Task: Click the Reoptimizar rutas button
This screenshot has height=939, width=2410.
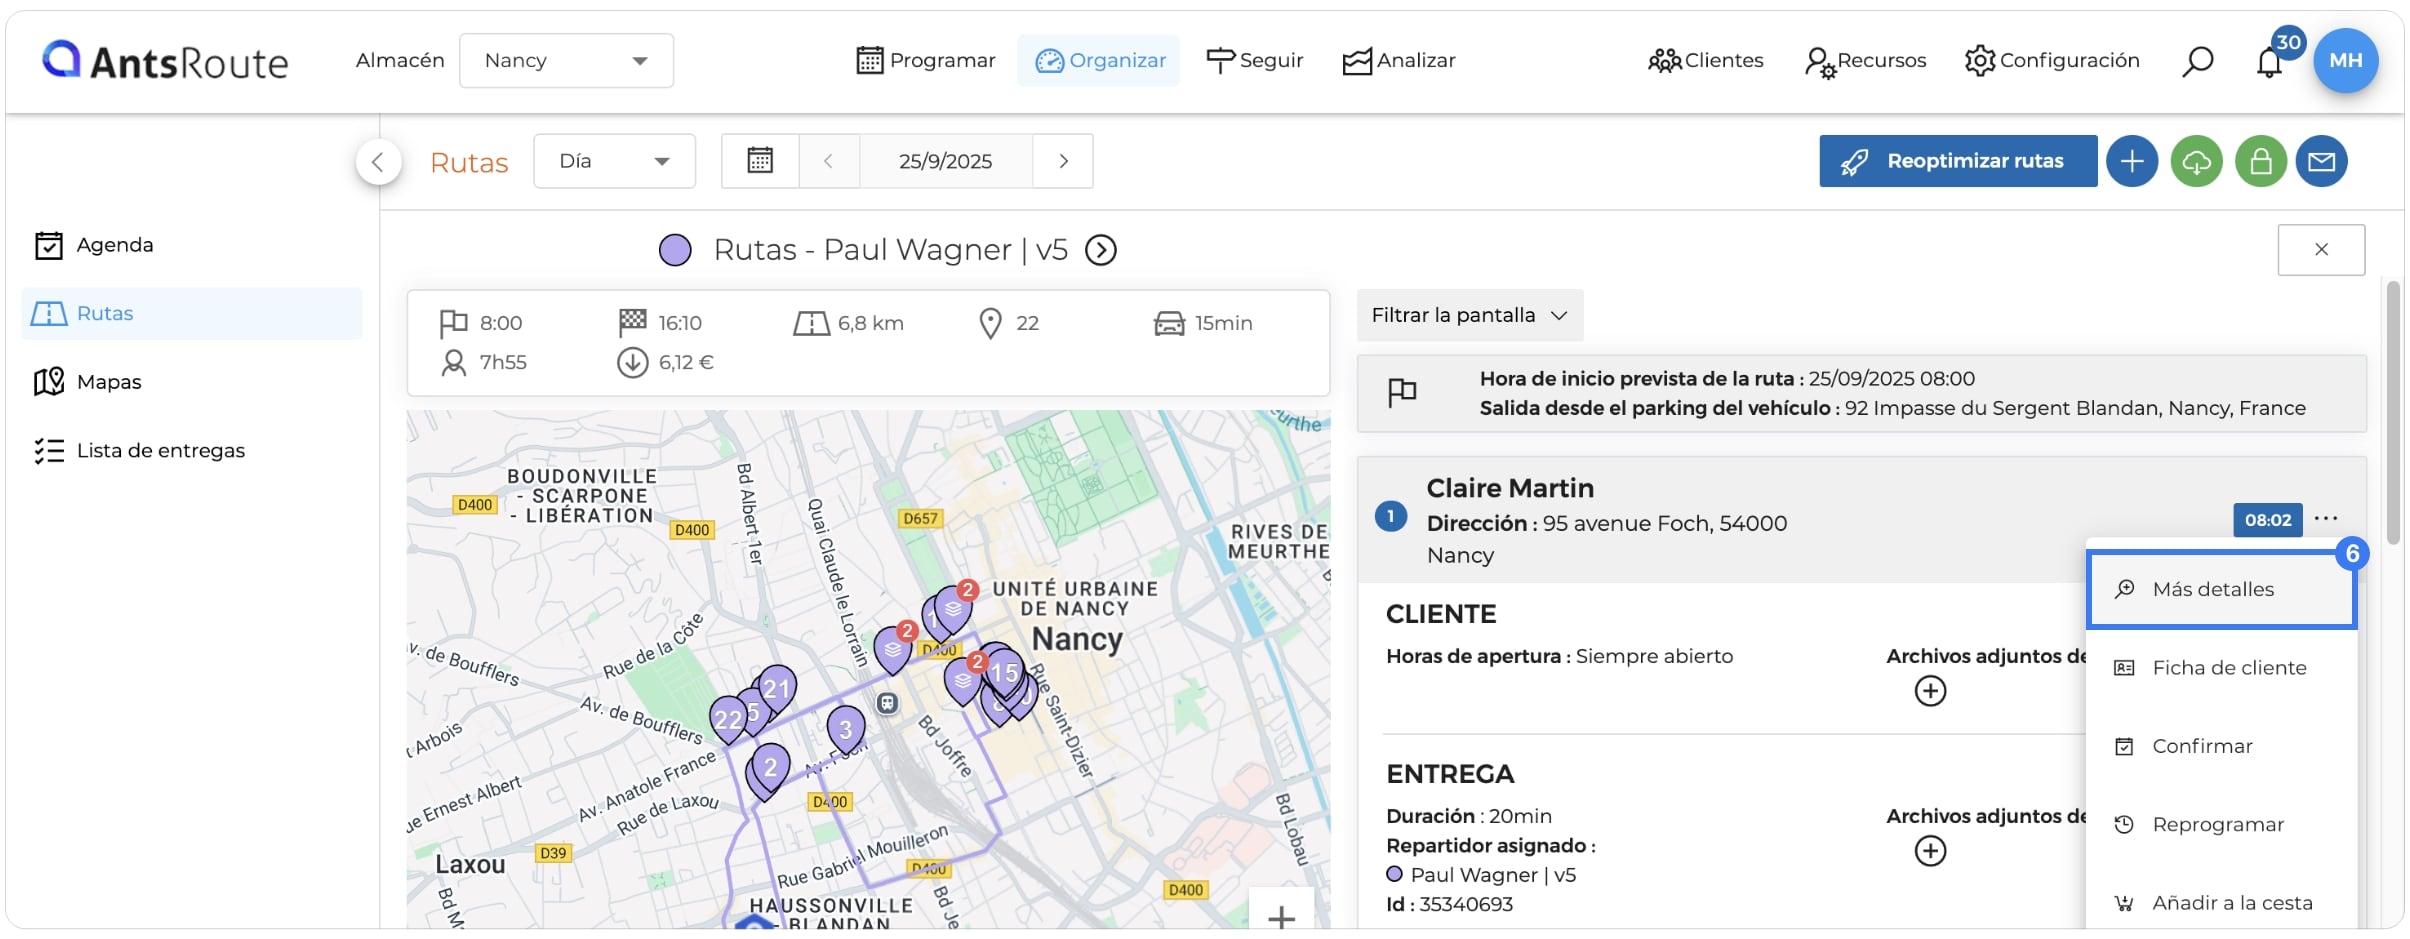Action: (1958, 161)
